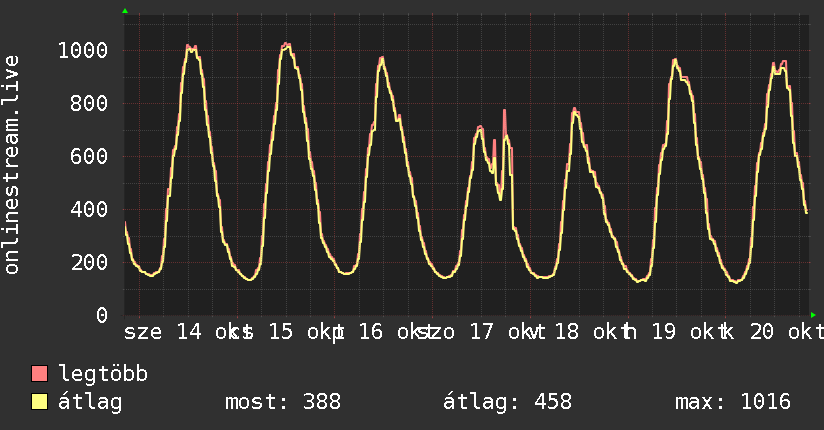
Task: Click the 600 y-axis label
Action: (89, 157)
